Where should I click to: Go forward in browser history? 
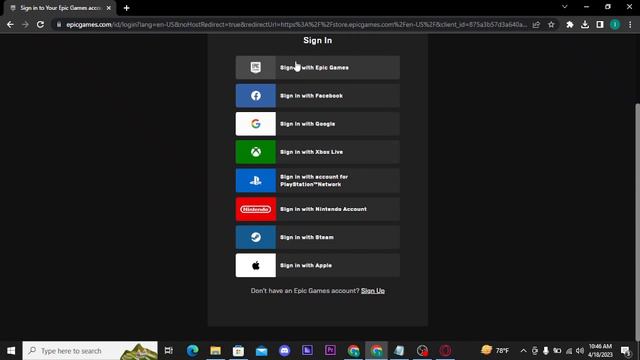point(25,24)
